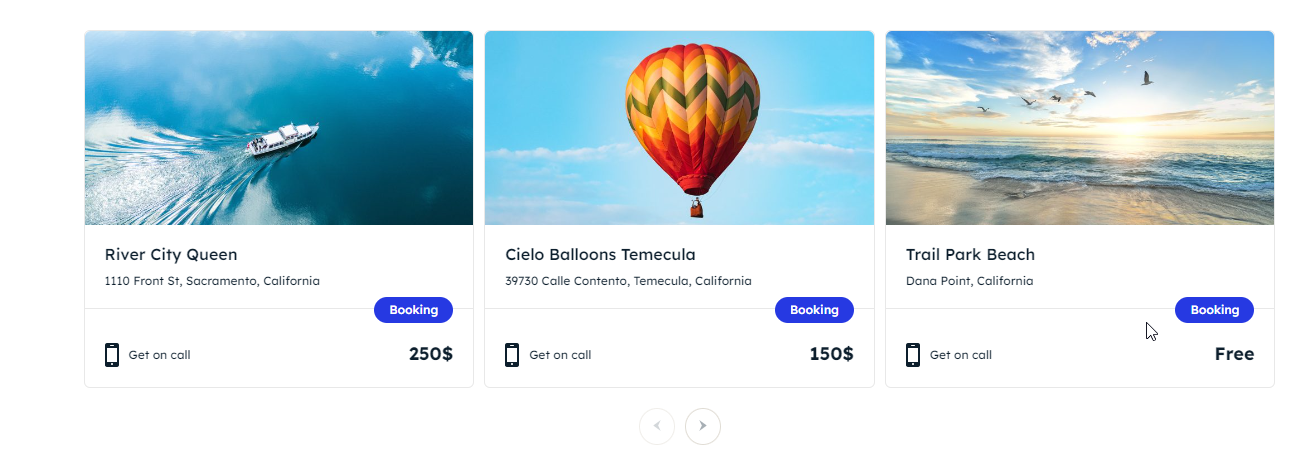Open Trail Park Beach title link

coord(970,254)
